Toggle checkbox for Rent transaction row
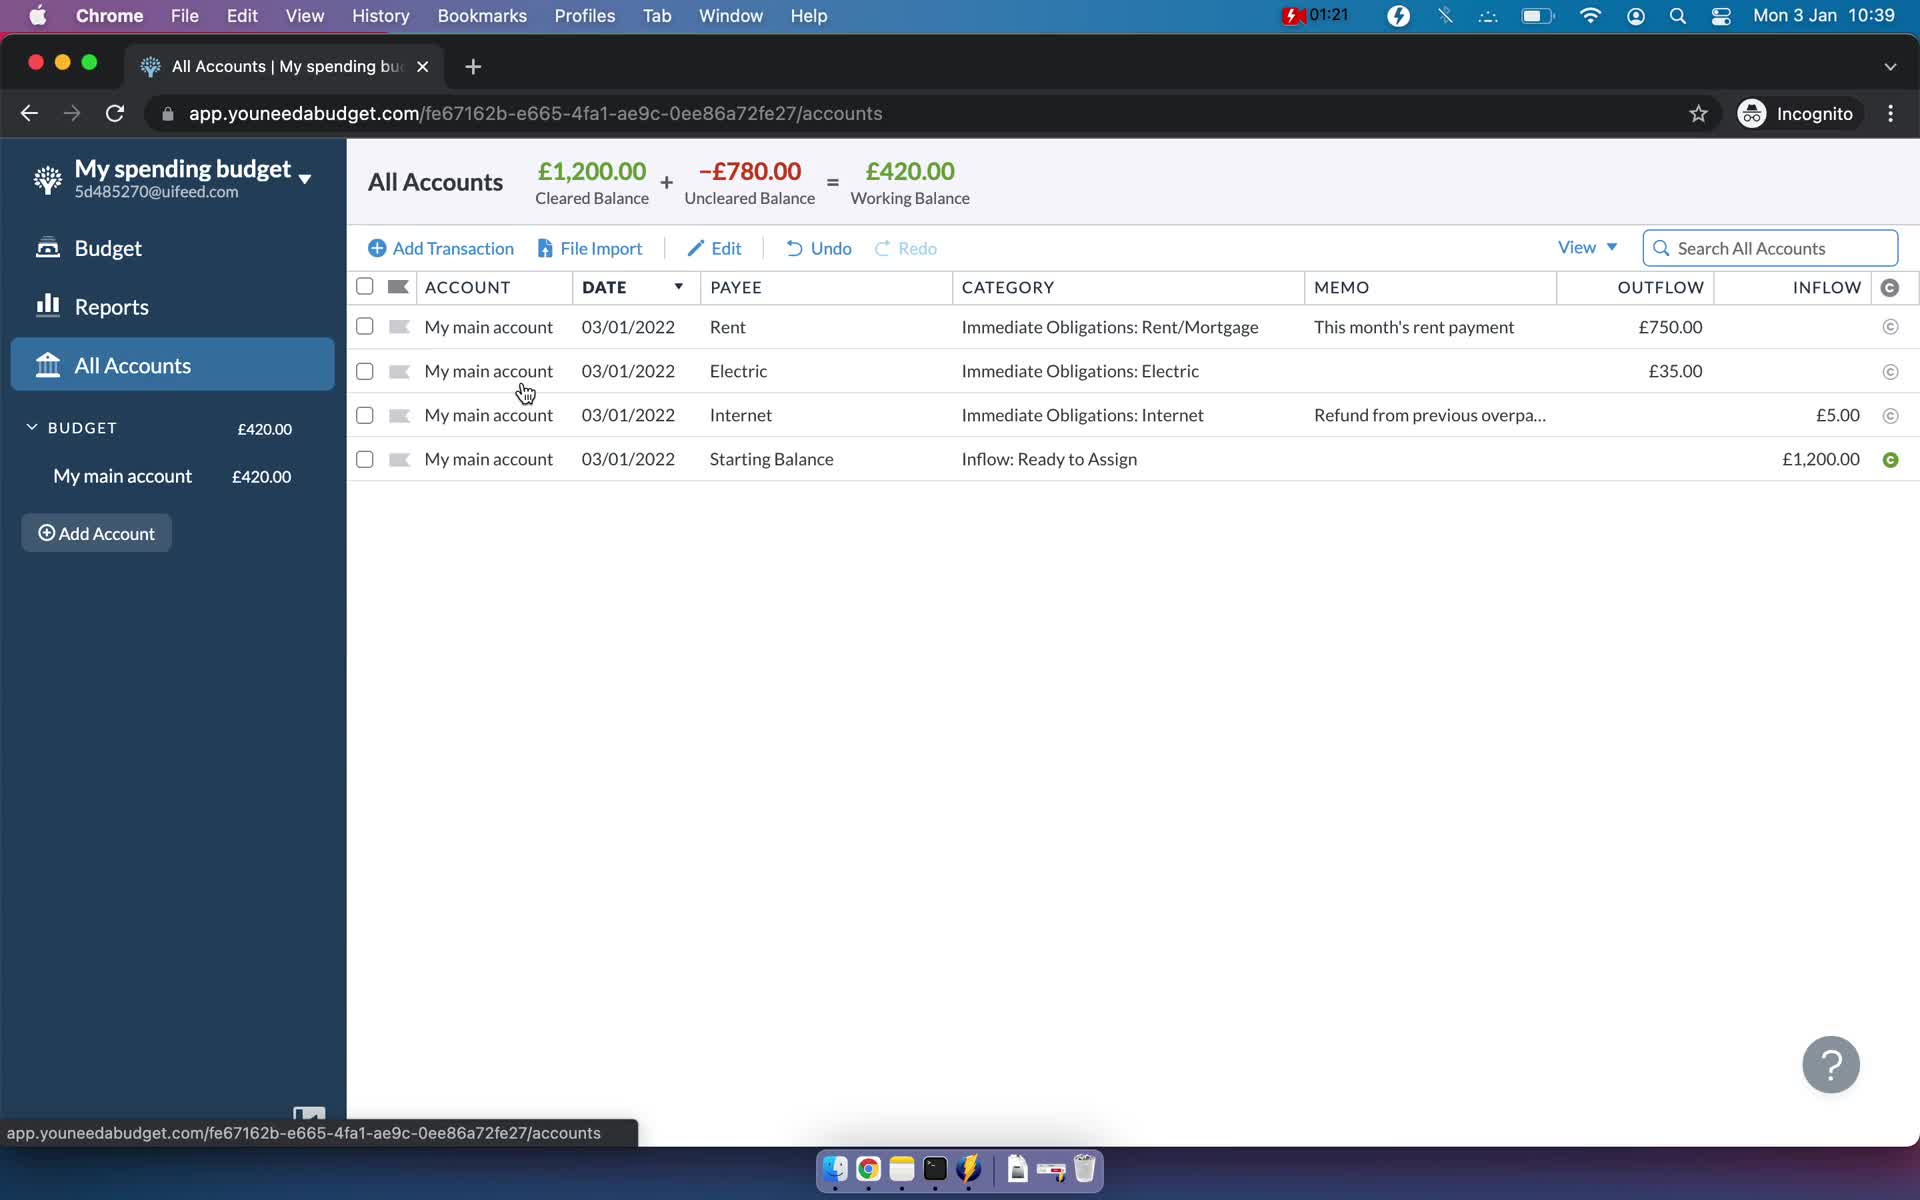The width and height of the screenshot is (1920, 1200). coord(364,326)
